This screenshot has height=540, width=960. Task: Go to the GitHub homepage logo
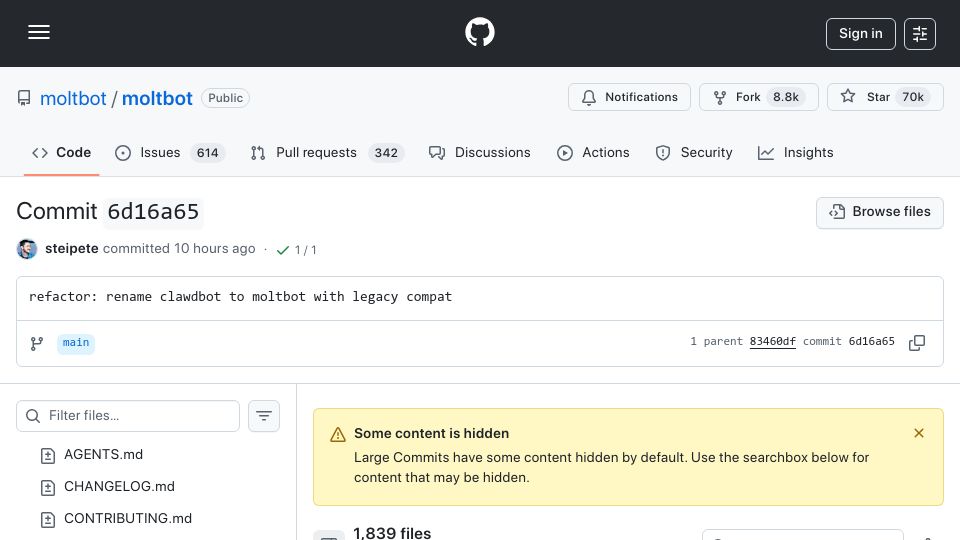(479, 32)
